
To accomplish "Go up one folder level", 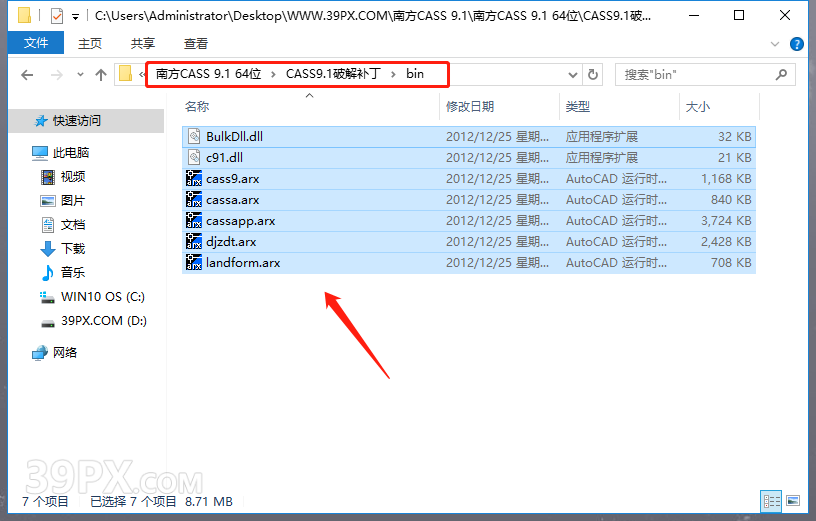I will pyautogui.click(x=101, y=75).
